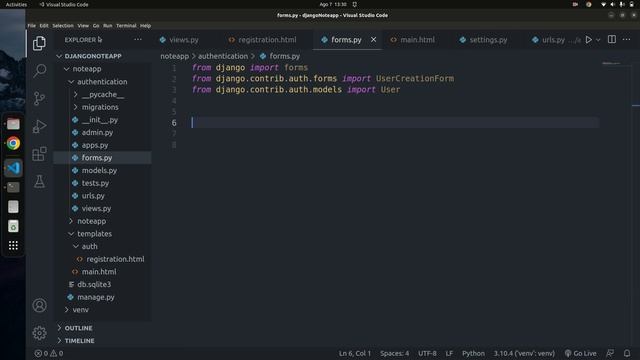Open the Extensions view icon
Viewport: 640px width, 360px height.
click(39, 154)
